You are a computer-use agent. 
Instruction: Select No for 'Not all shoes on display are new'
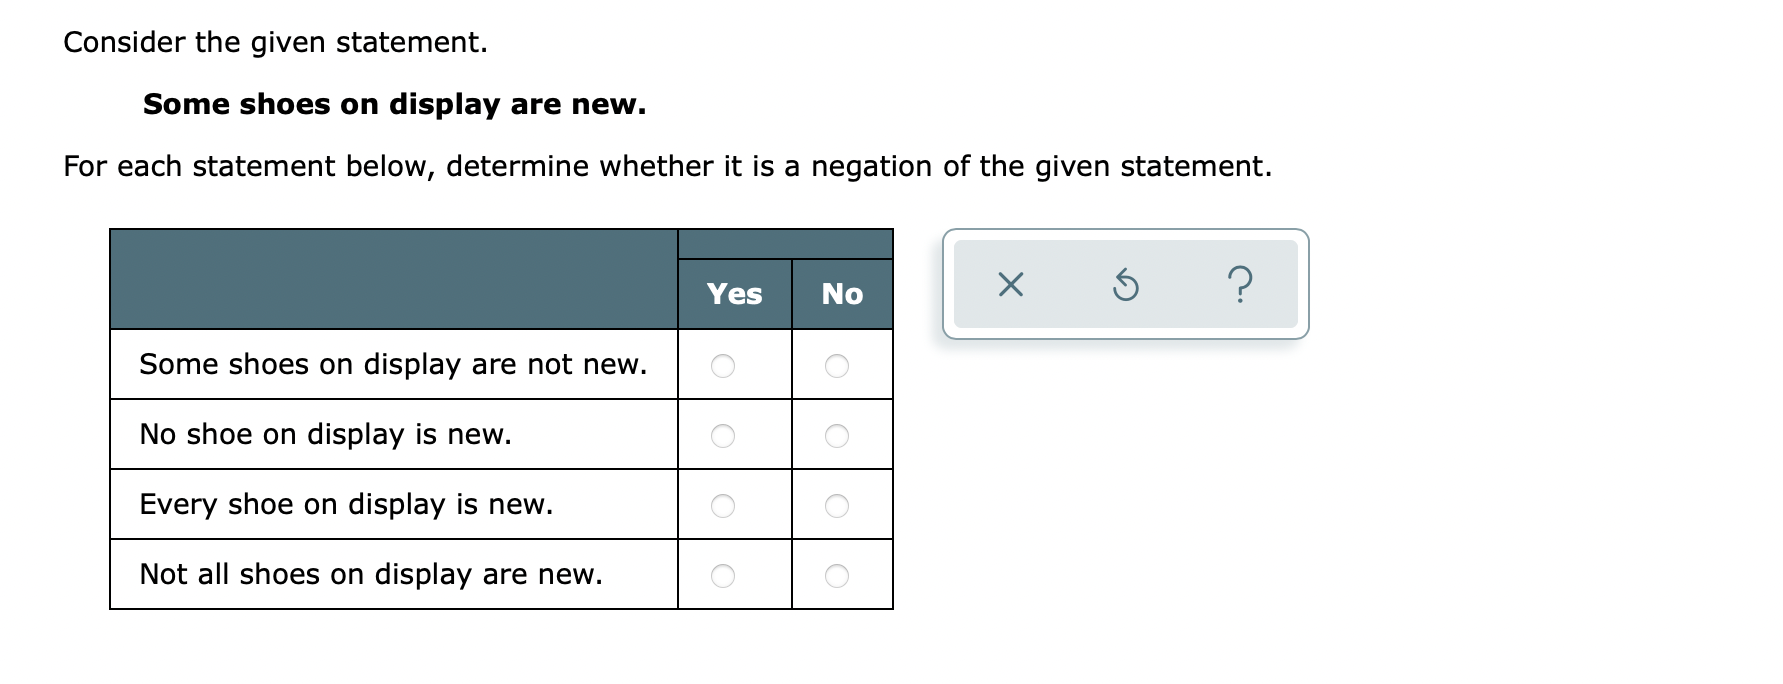click(837, 574)
